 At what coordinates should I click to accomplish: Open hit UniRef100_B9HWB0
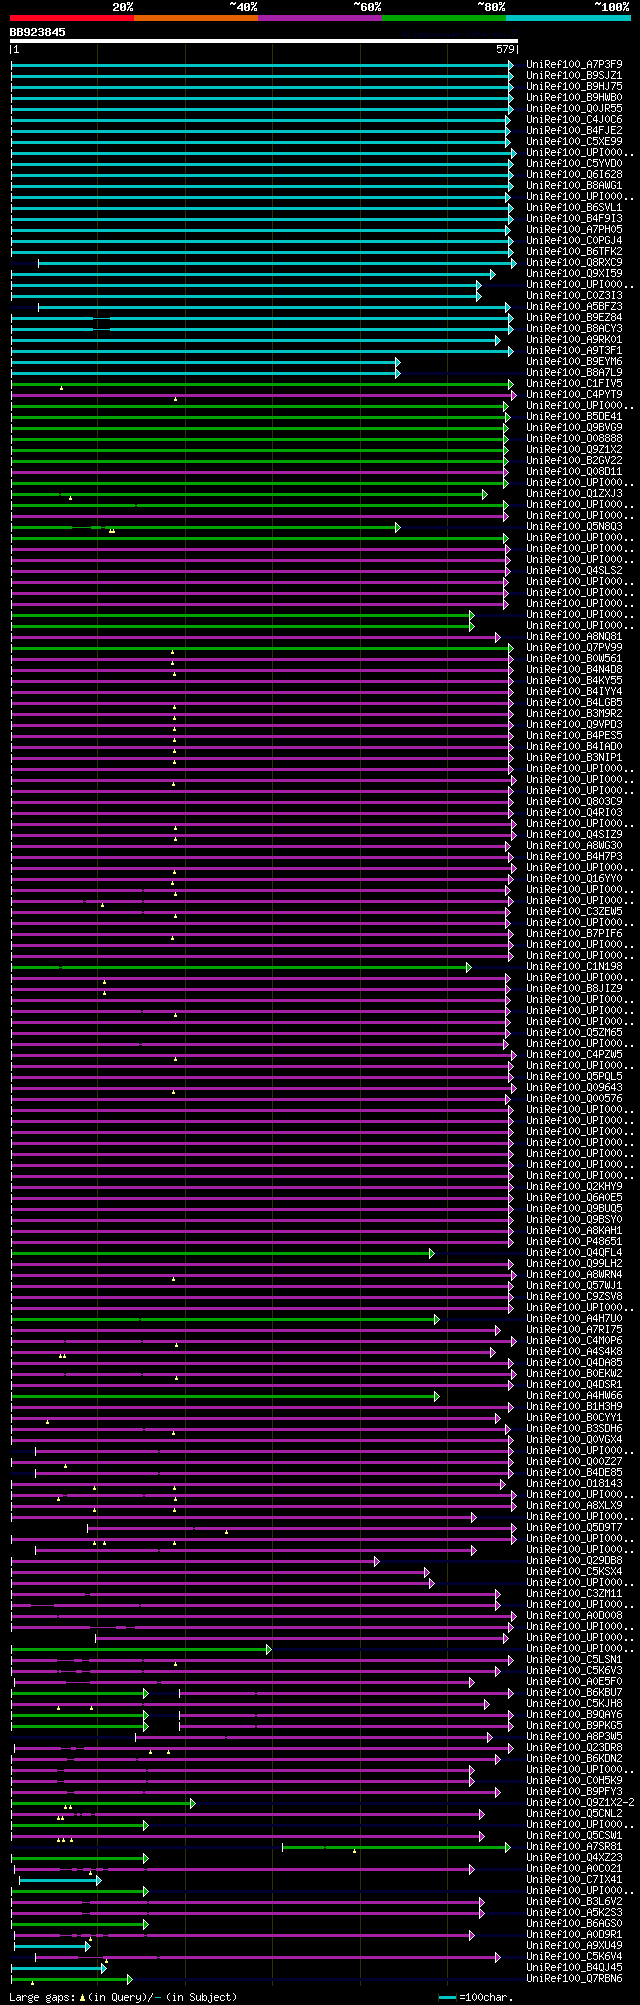574,97
